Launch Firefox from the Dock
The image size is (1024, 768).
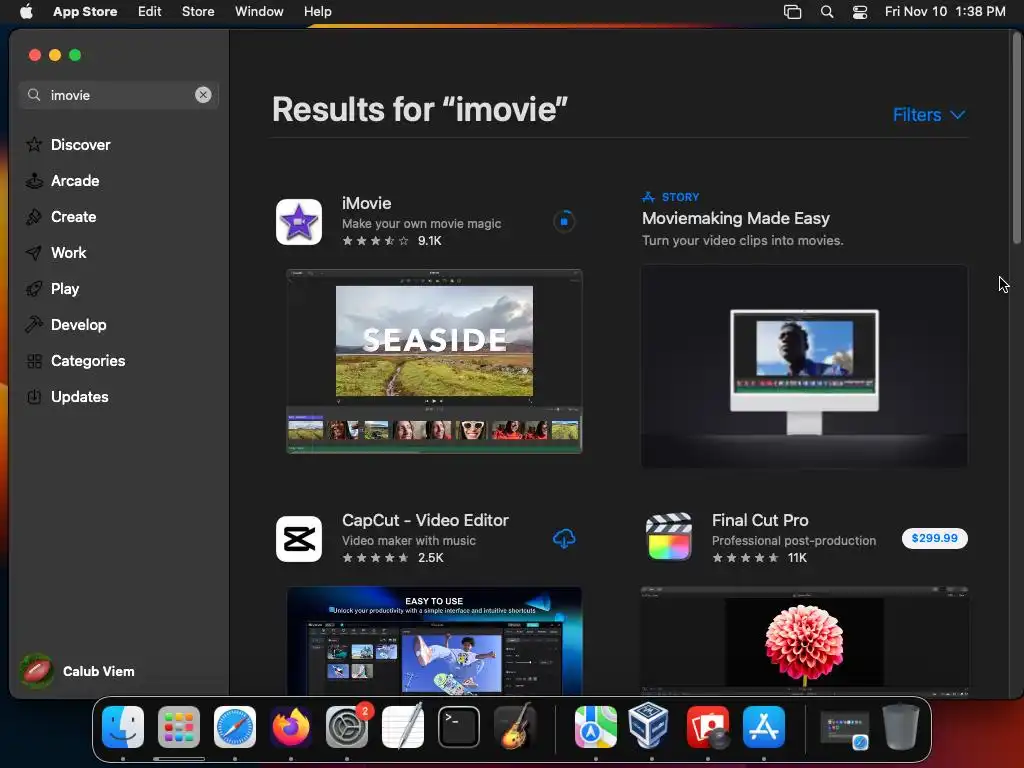click(291, 727)
